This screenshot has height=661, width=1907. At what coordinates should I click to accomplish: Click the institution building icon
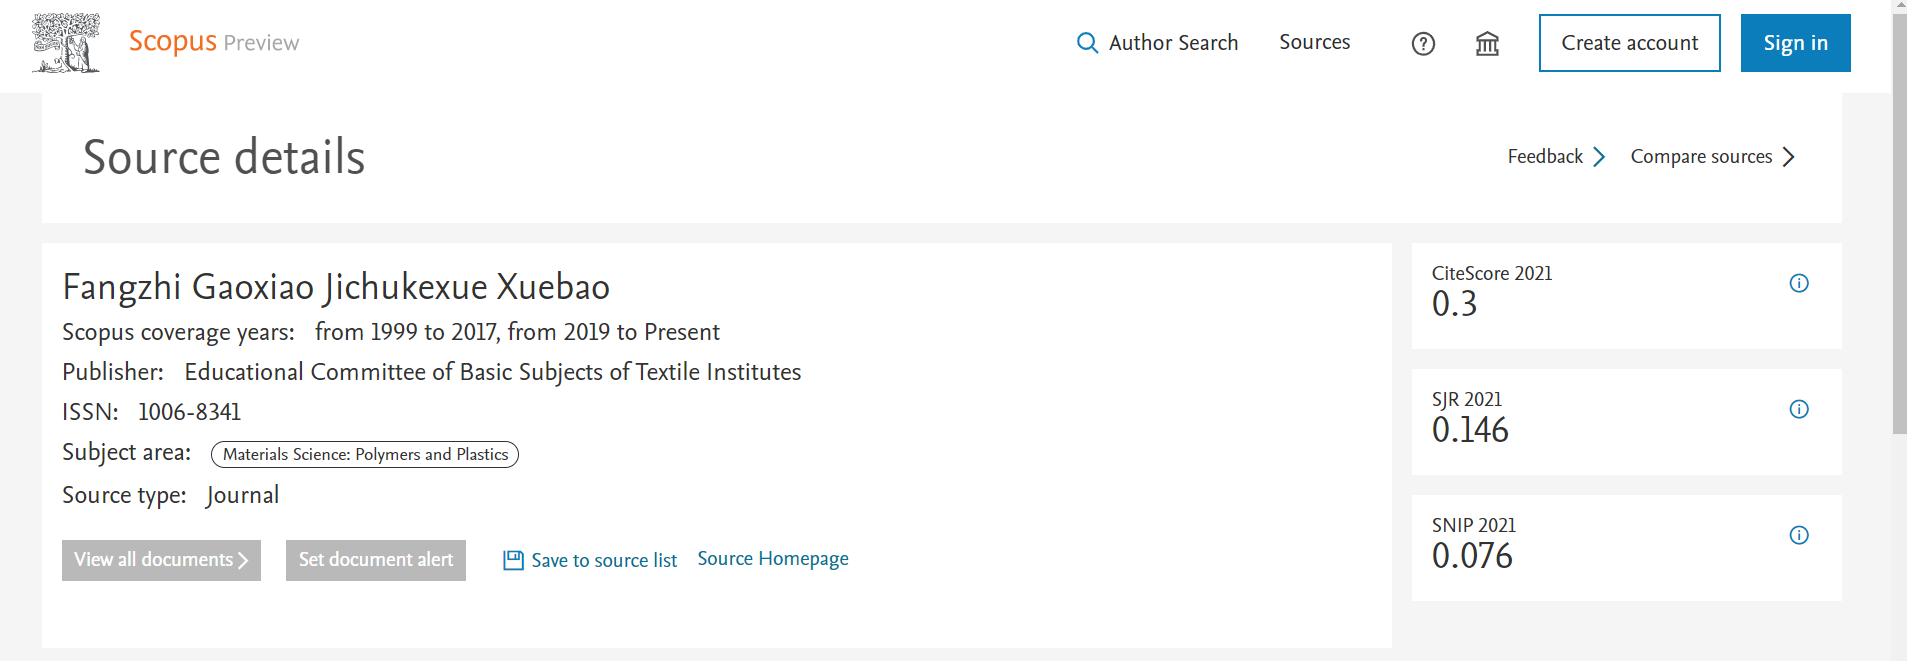[1487, 44]
